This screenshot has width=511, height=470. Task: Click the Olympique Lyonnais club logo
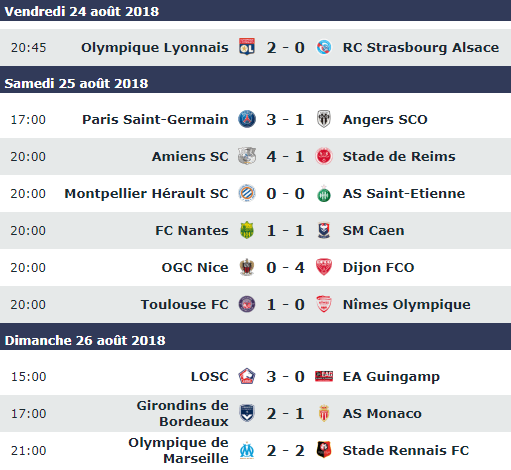[x=247, y=47]
